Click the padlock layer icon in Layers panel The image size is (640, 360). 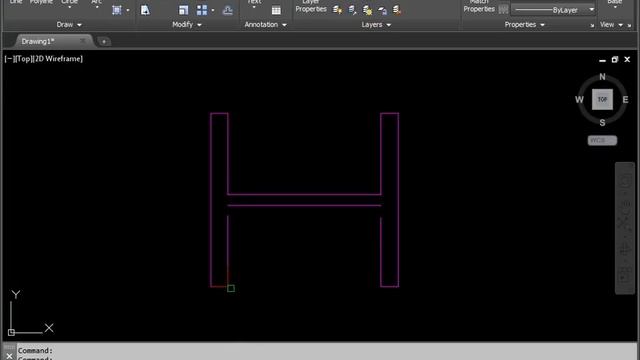pos(382,10)
